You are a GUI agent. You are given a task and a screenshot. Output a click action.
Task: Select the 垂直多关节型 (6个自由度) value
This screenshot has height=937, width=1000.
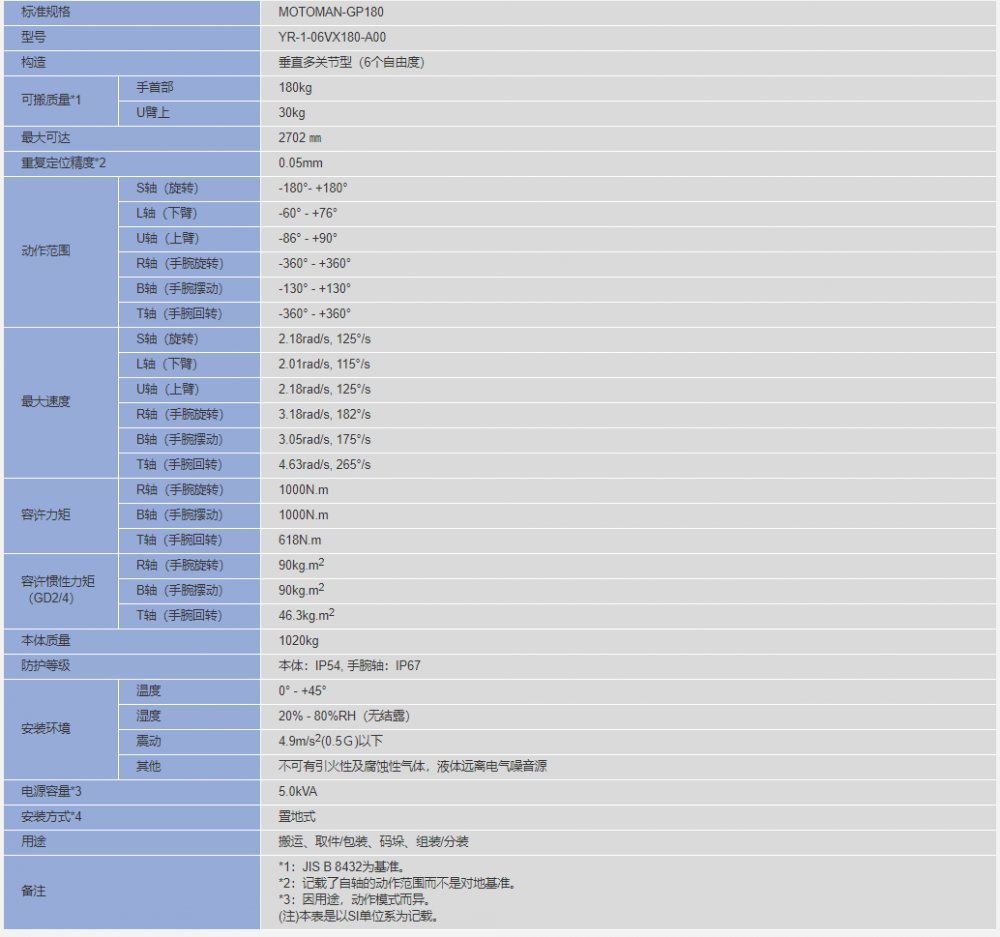point(351,63)
